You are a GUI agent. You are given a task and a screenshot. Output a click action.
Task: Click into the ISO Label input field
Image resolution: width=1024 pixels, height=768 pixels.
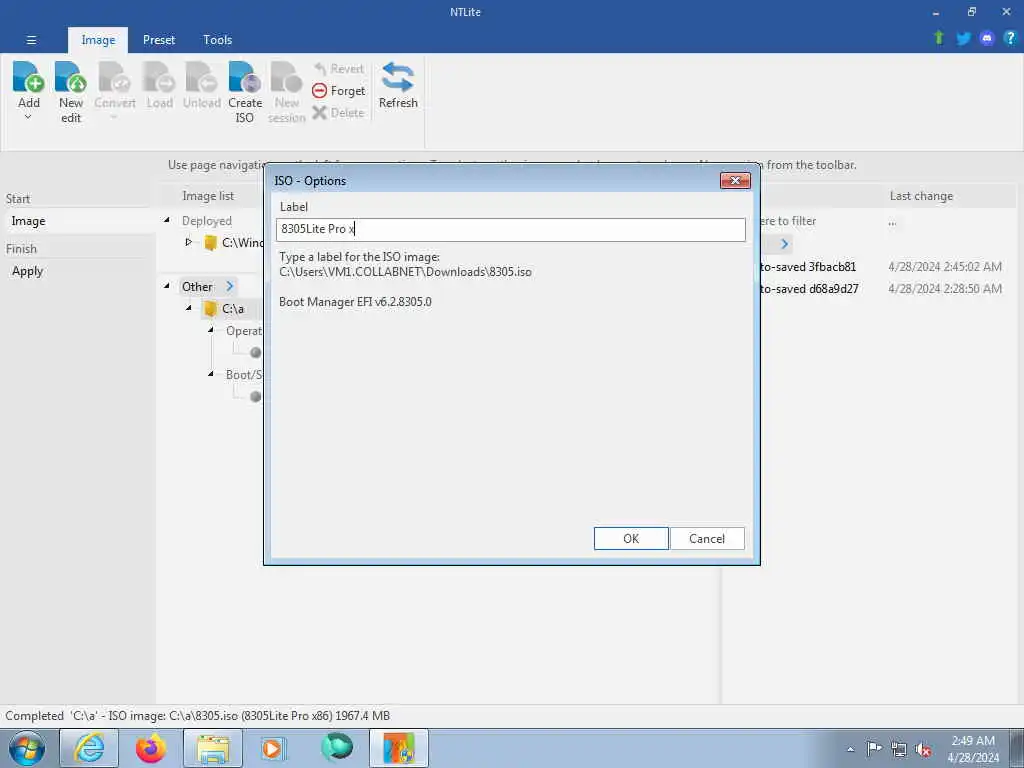pos(511,229)
